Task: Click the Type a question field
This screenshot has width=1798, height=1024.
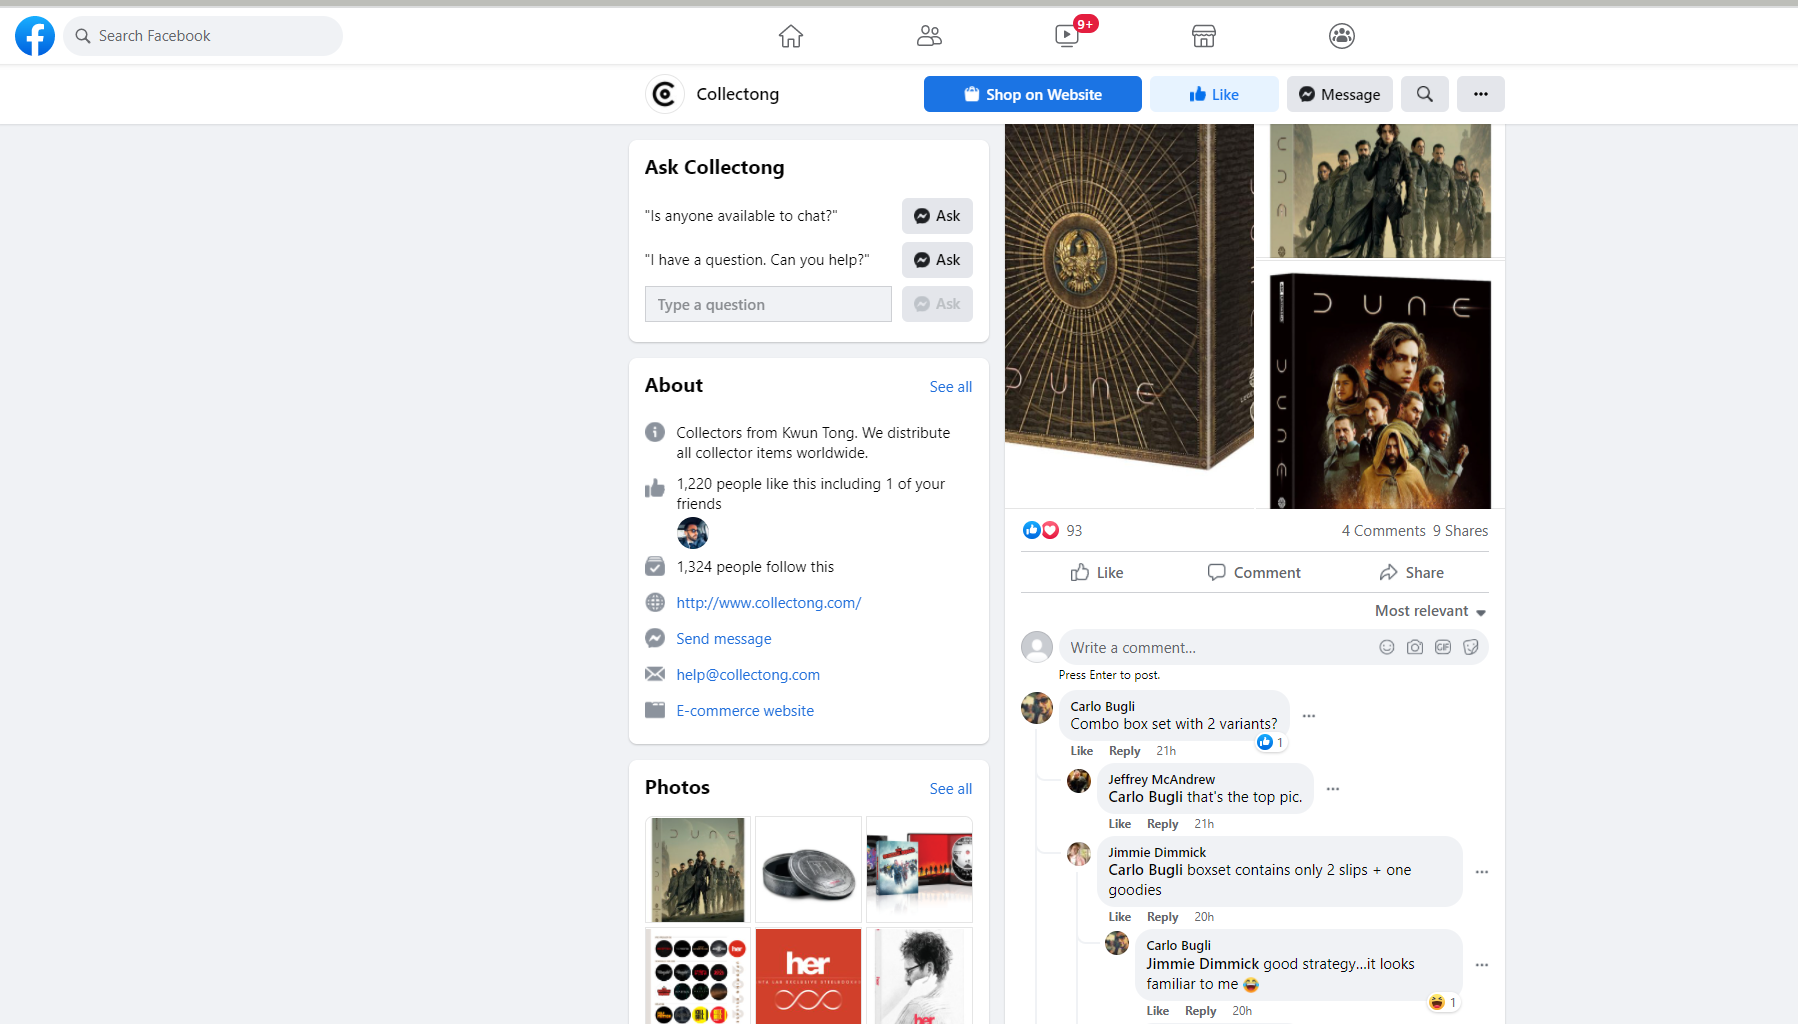Action: [768, 304]
